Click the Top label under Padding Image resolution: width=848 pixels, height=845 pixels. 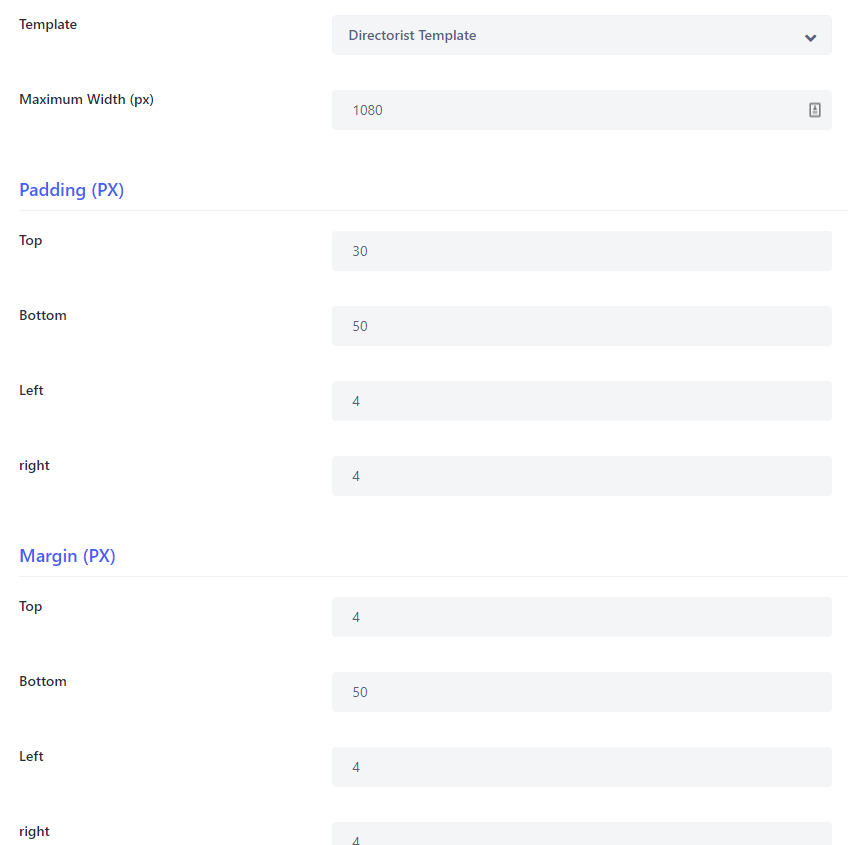30,241
